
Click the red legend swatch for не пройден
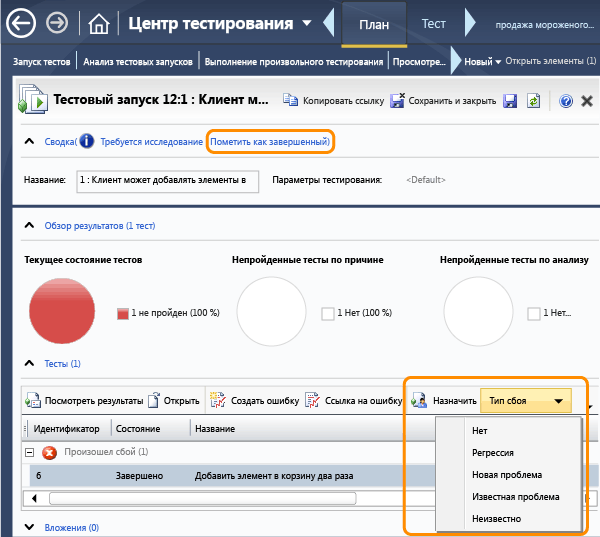point(123,313)
